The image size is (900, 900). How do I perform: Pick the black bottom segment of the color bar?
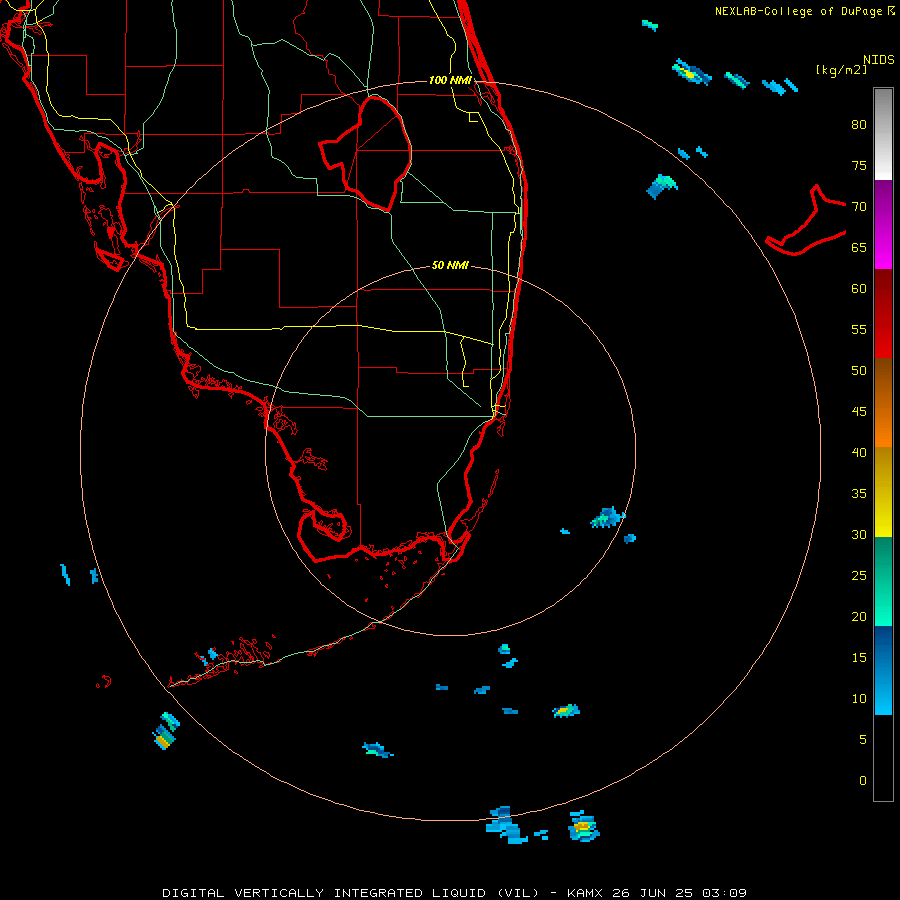click(883, 758)
